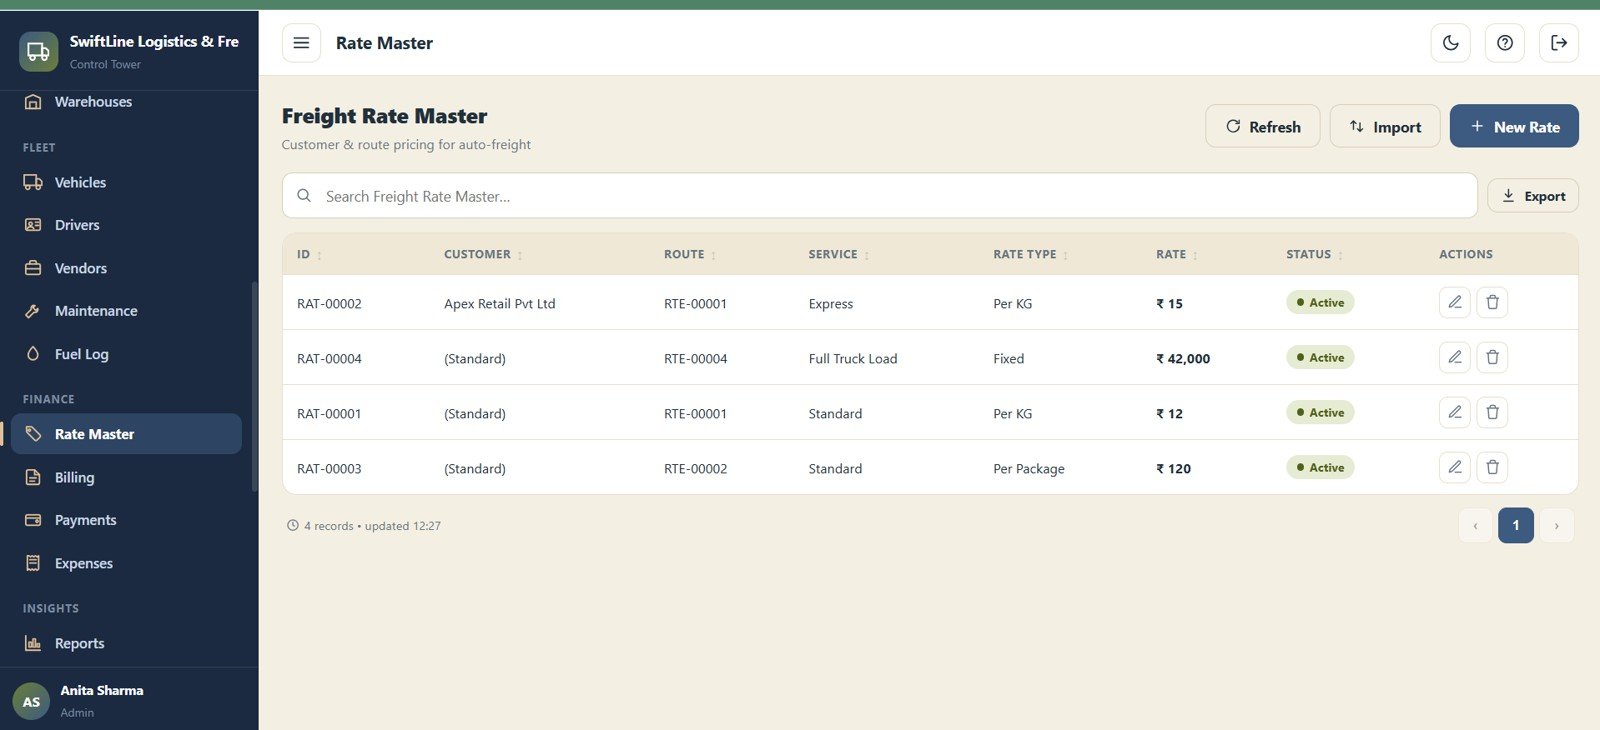Create a New Rate

tap(1514, 126)
